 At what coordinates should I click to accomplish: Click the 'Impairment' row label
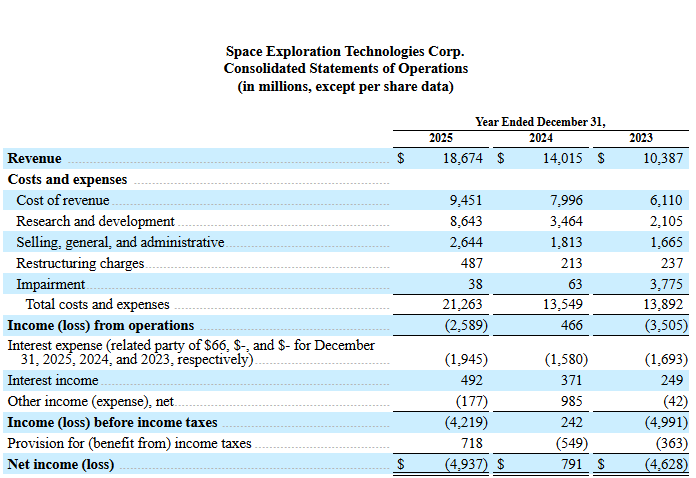50,284
